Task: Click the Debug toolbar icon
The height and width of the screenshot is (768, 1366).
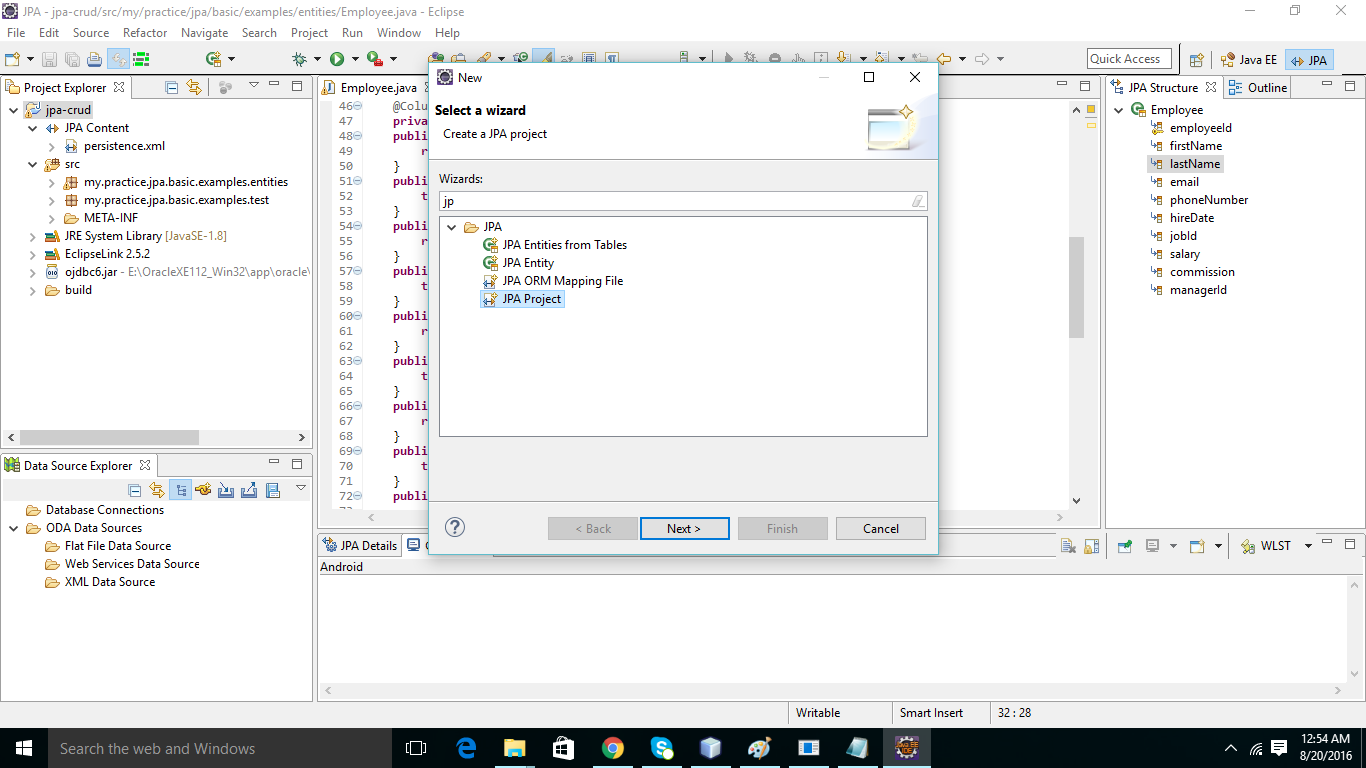Action: coord(298,58)
